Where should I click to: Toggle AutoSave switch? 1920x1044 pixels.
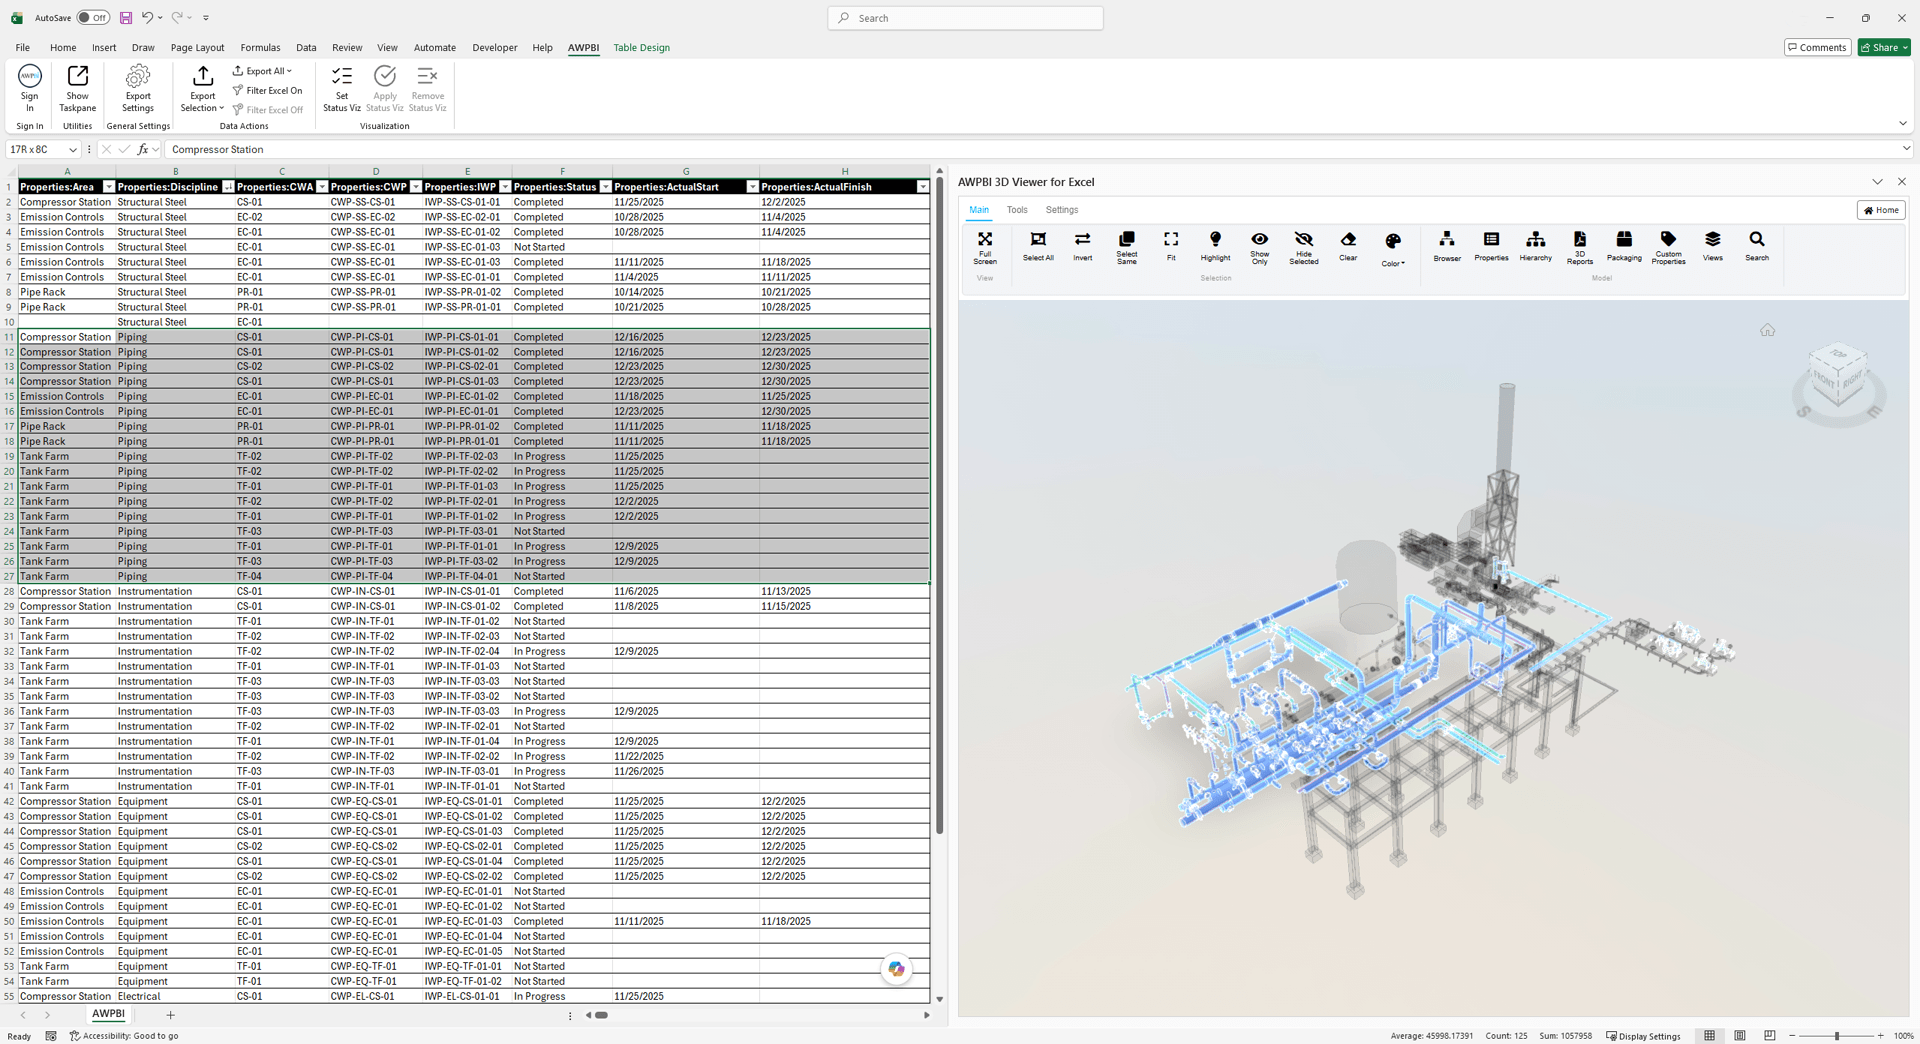click(93, 18)
